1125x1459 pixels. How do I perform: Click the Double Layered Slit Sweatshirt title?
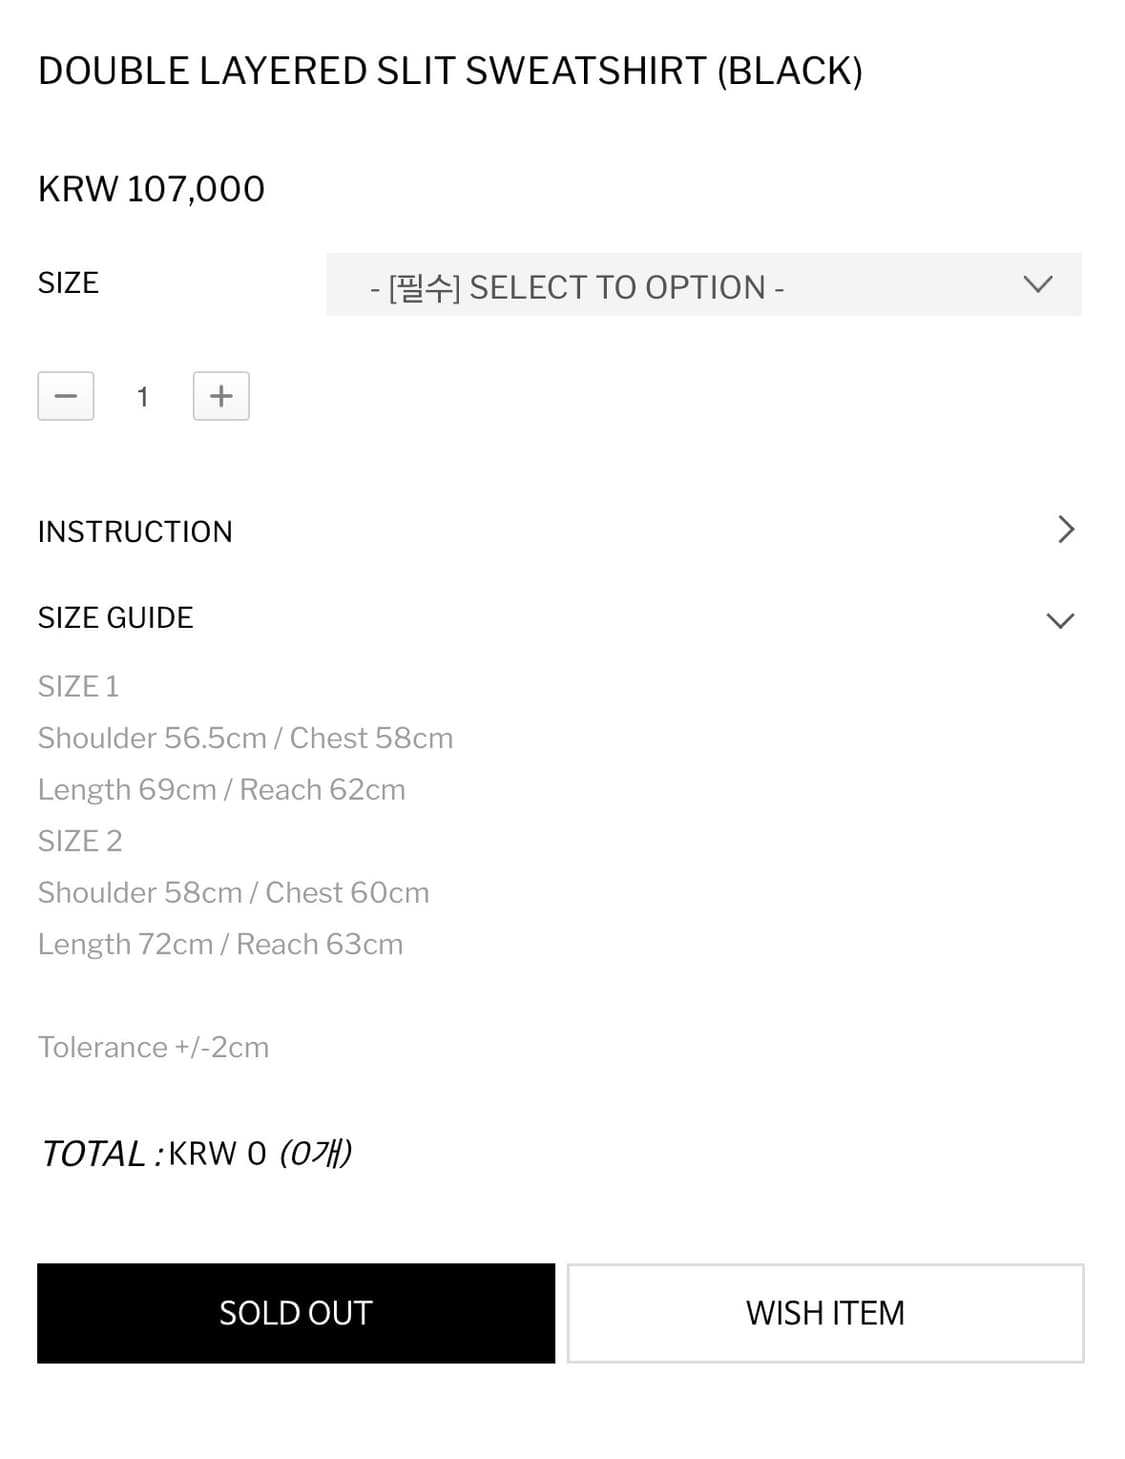(x=450, y=71)
